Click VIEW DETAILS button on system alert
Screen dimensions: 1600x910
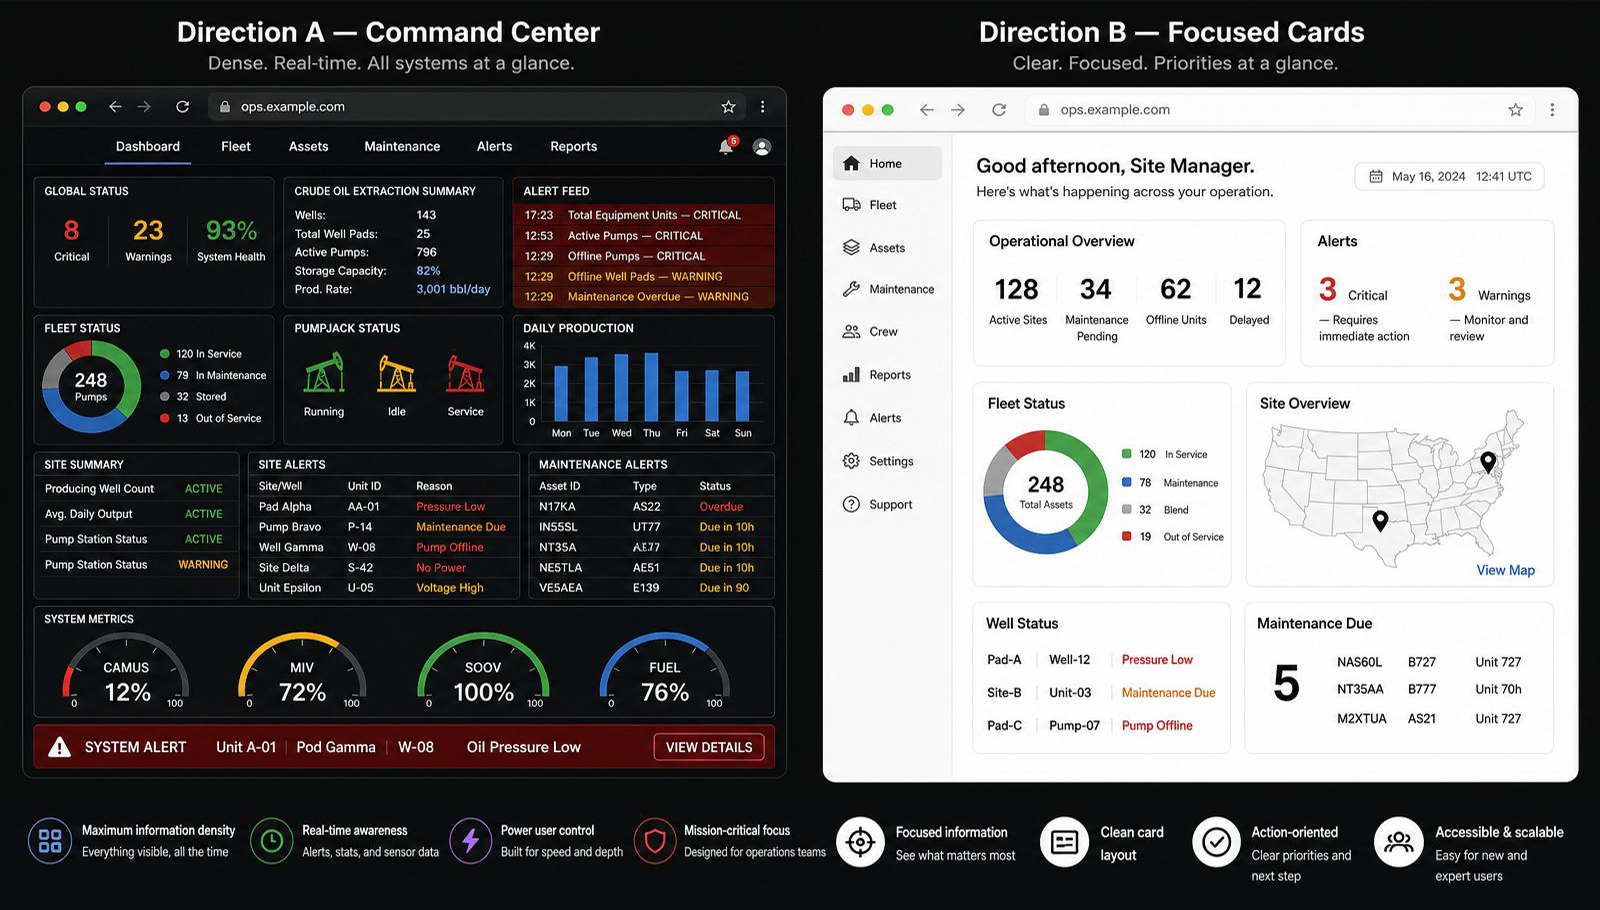pyautogui.click(x=709, y=747)
